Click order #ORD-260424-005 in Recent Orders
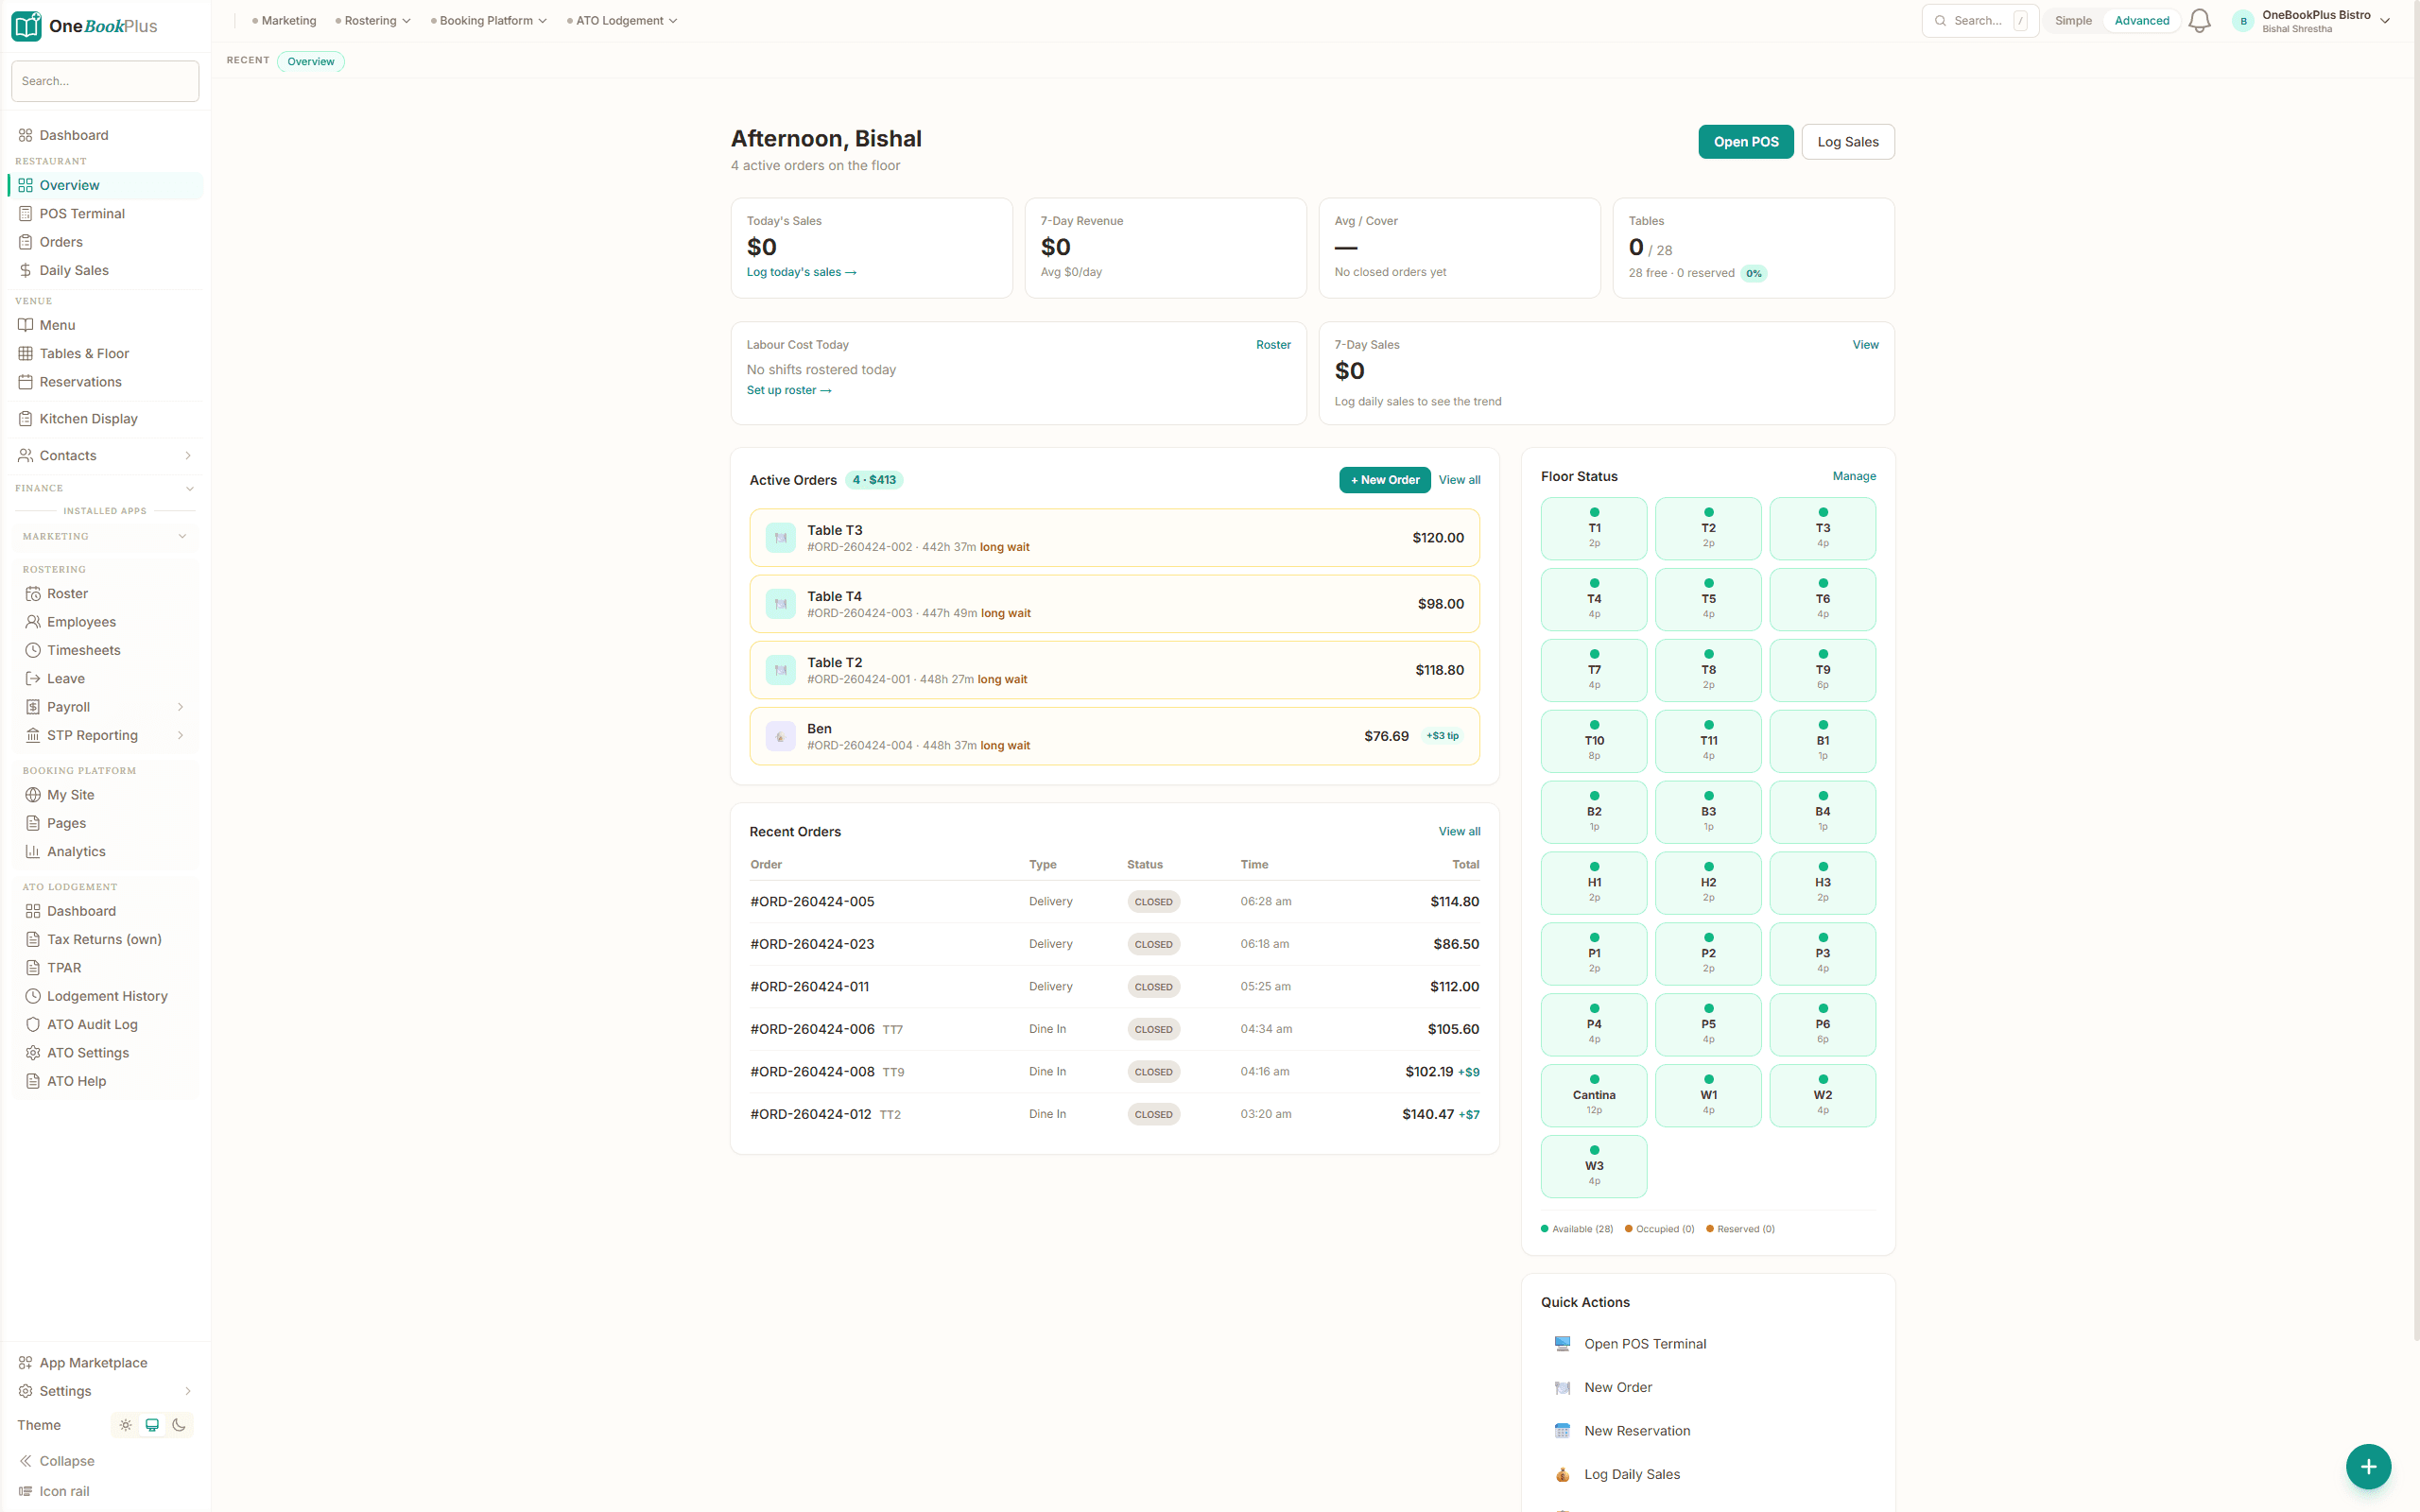2420x1512 pixels. pyautogui.click(x=812, y=901)
